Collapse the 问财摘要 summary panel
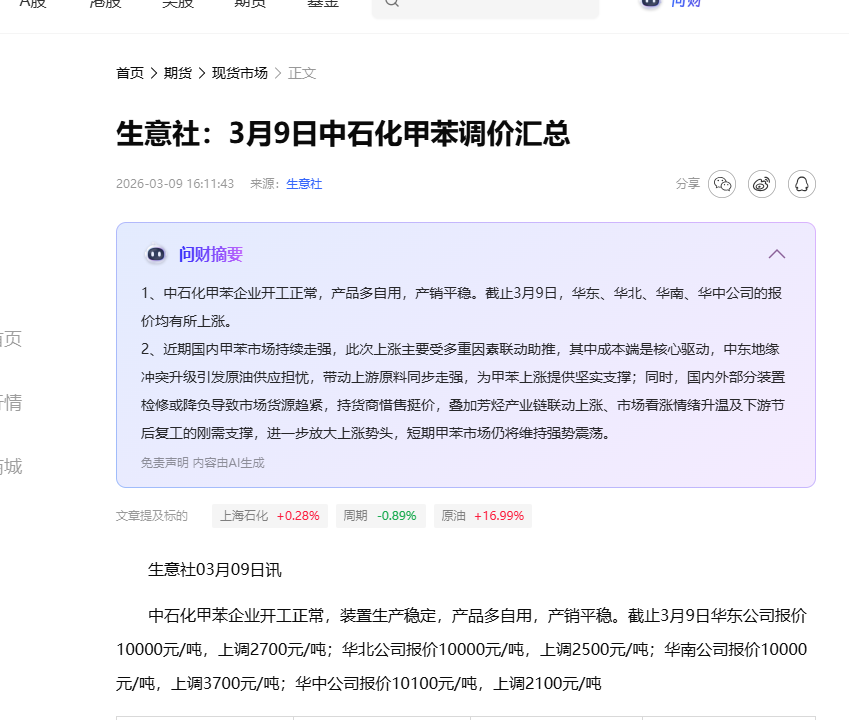 coord(777,254)
